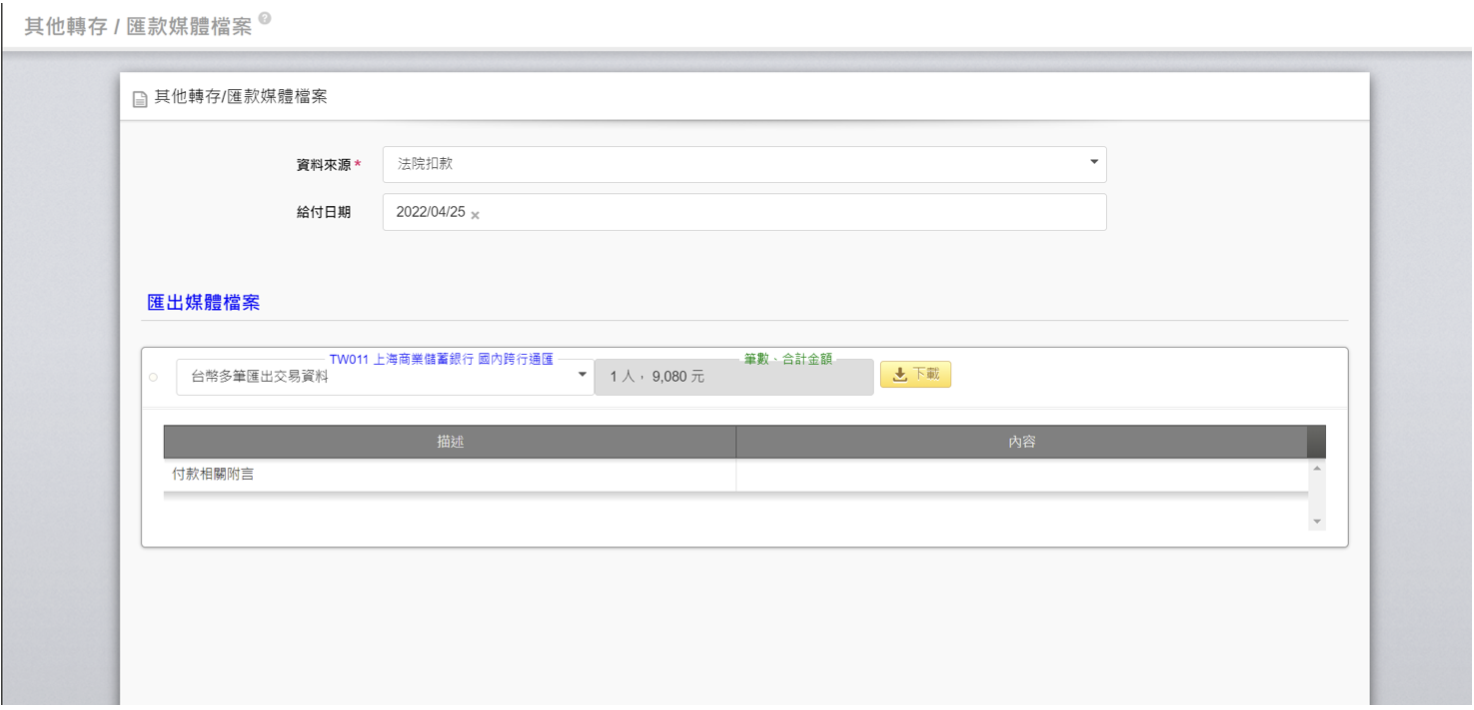Image resolution: width=1474 pixels, height=710 pixels.
Task: Select the 付款相關附言 table row
Action: pyautogui.click(x=449, y=475)
